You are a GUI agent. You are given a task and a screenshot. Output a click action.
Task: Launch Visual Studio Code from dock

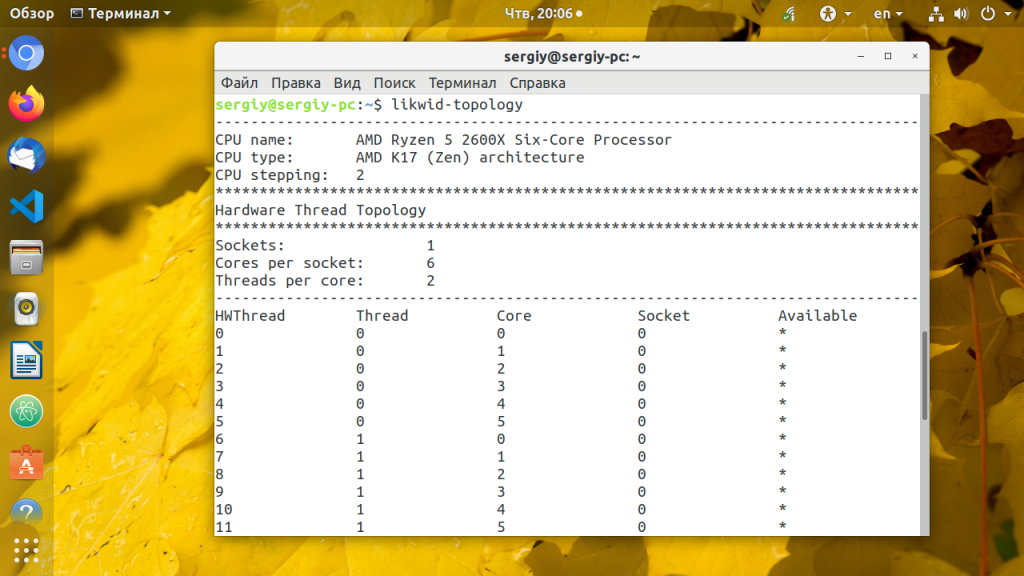(27, 207)
